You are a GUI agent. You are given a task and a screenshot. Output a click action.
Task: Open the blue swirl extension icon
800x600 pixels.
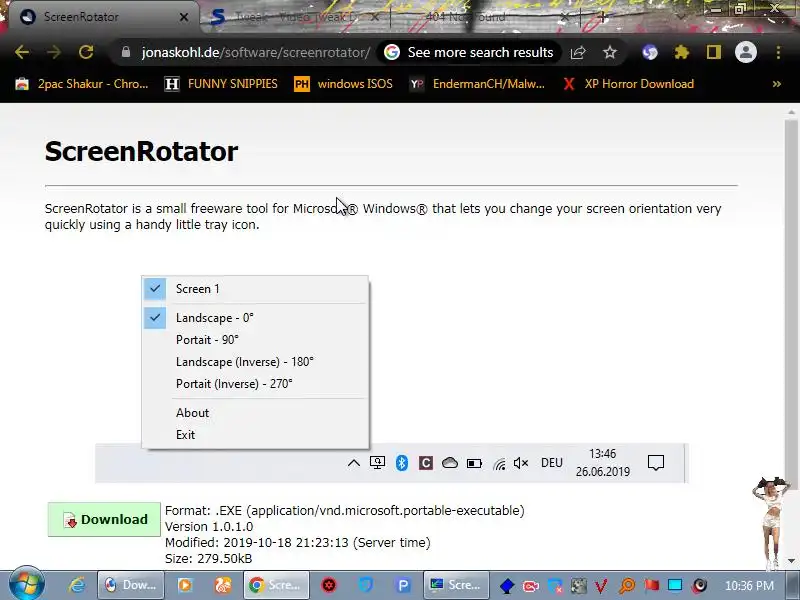(649, 52)
